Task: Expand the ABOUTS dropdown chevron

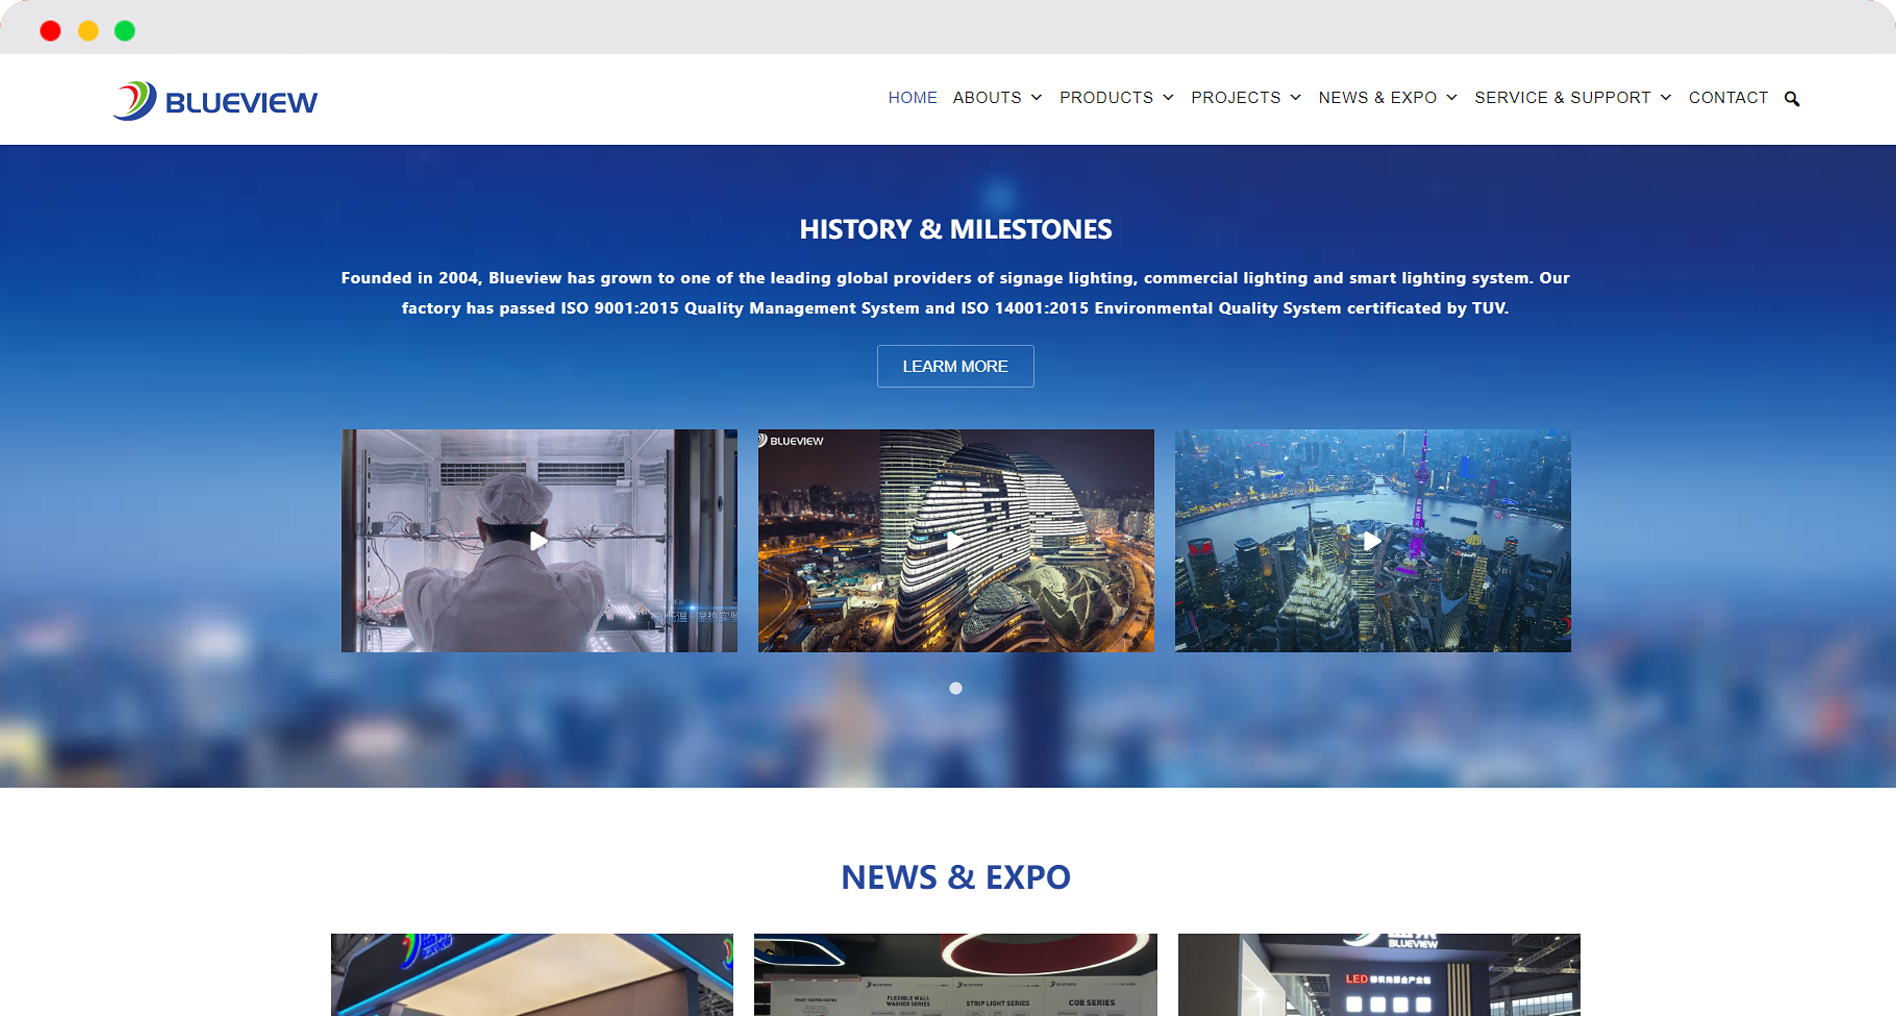Action: 1036,98
